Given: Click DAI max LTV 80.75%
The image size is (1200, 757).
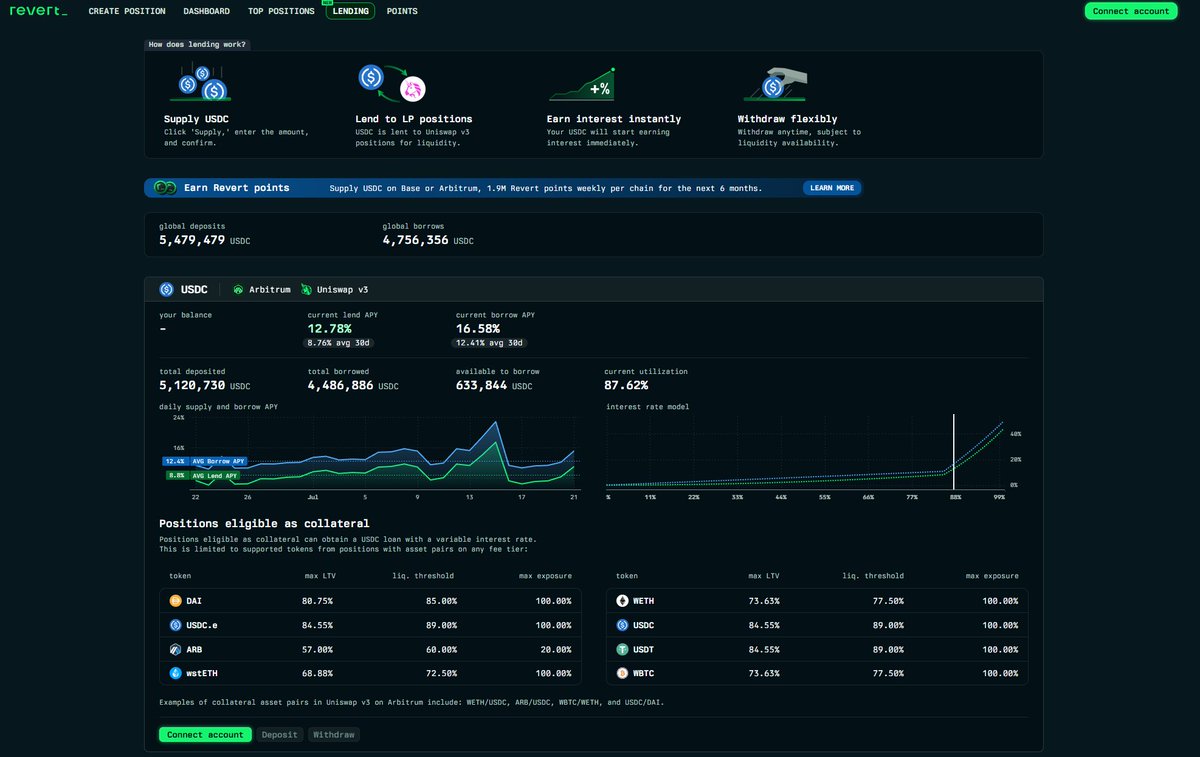Looking at the screenshot, I should pyautogui.click(x=318, y=601).
